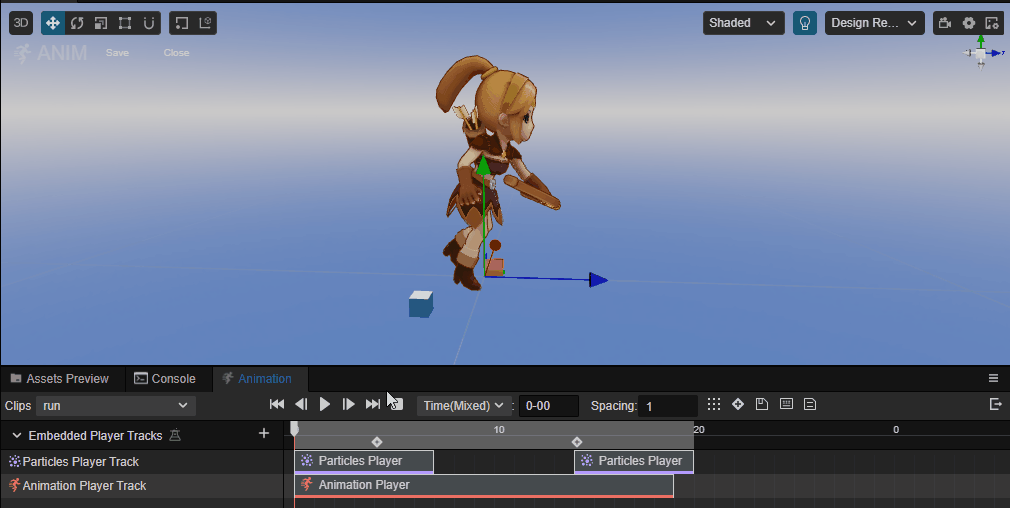Switch to the Assets Preview tab
Image resolution: width=1010 pixels, height=508 pixels.
click(59, 379)
